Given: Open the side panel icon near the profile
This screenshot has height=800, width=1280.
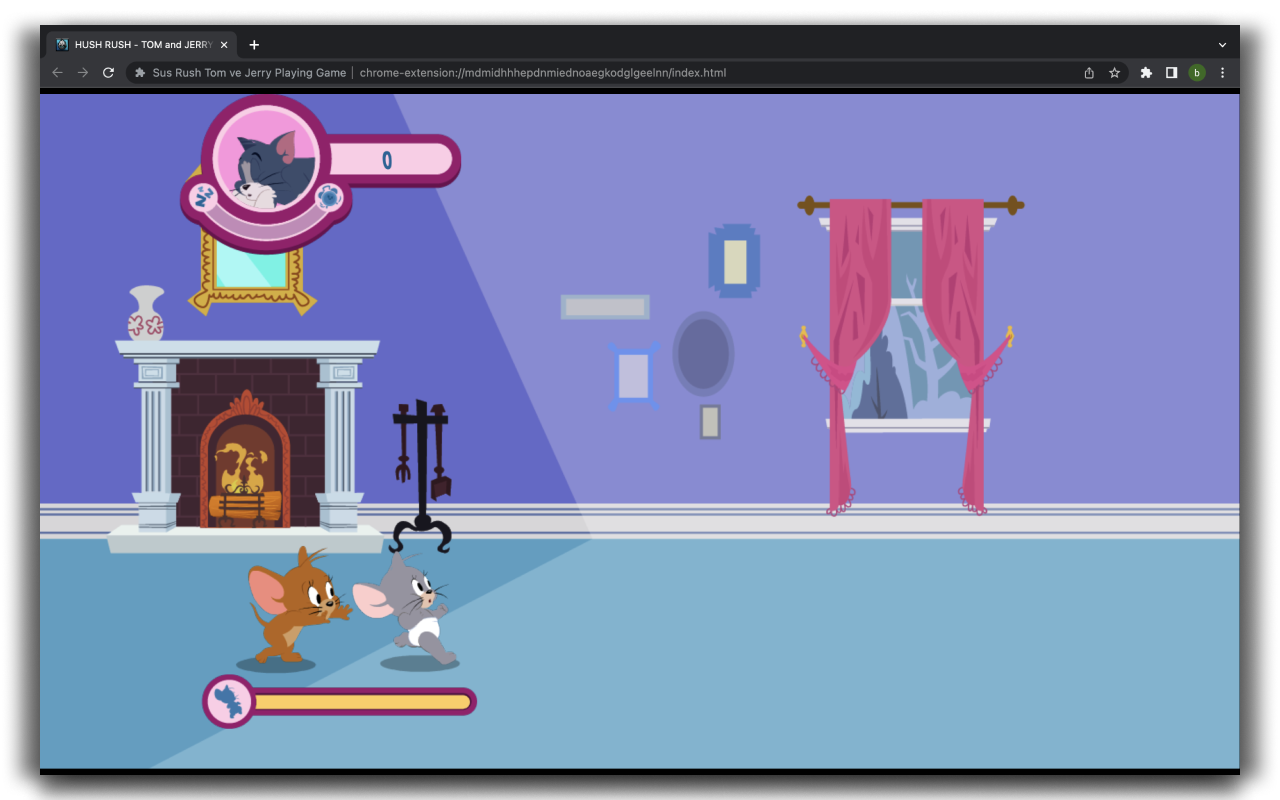Looking at the screenshot, I should point(1171,72).
